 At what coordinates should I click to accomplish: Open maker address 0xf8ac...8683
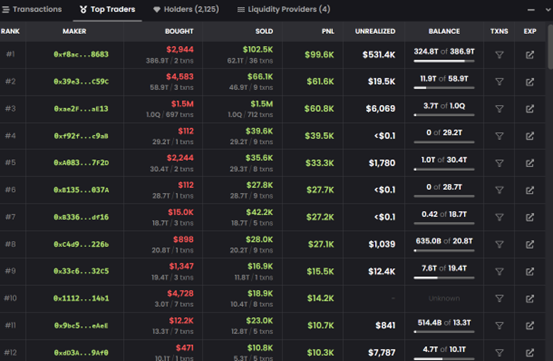click(x=81, y=54)
